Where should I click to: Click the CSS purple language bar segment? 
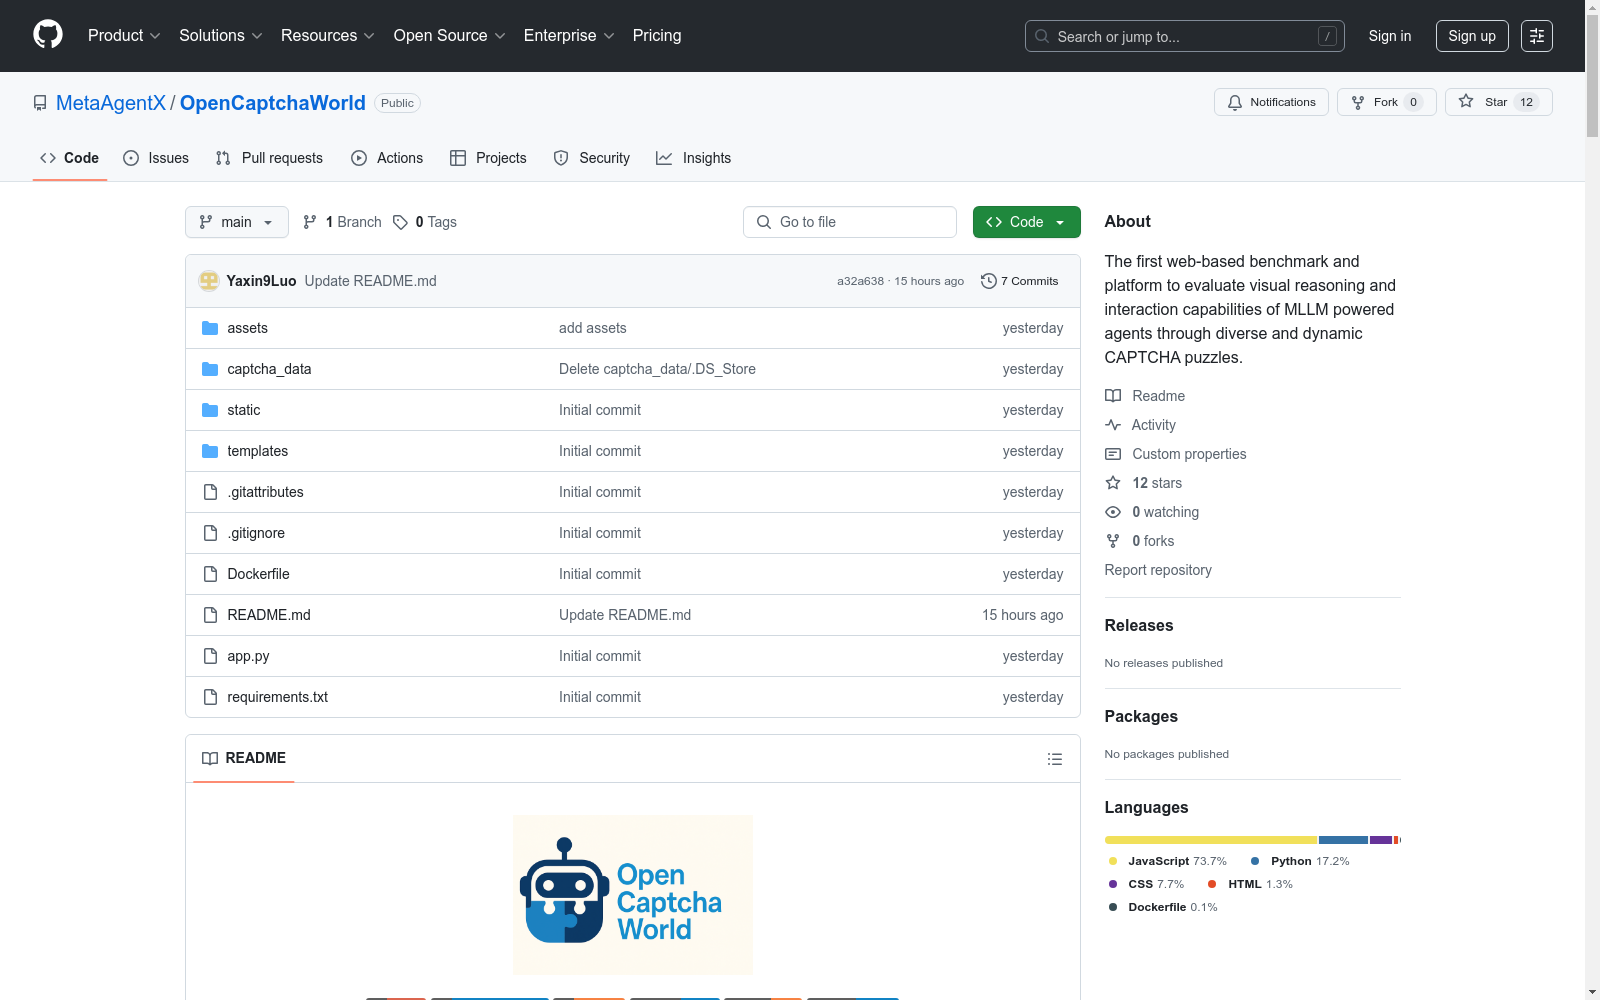click(x=1381, y=840)
